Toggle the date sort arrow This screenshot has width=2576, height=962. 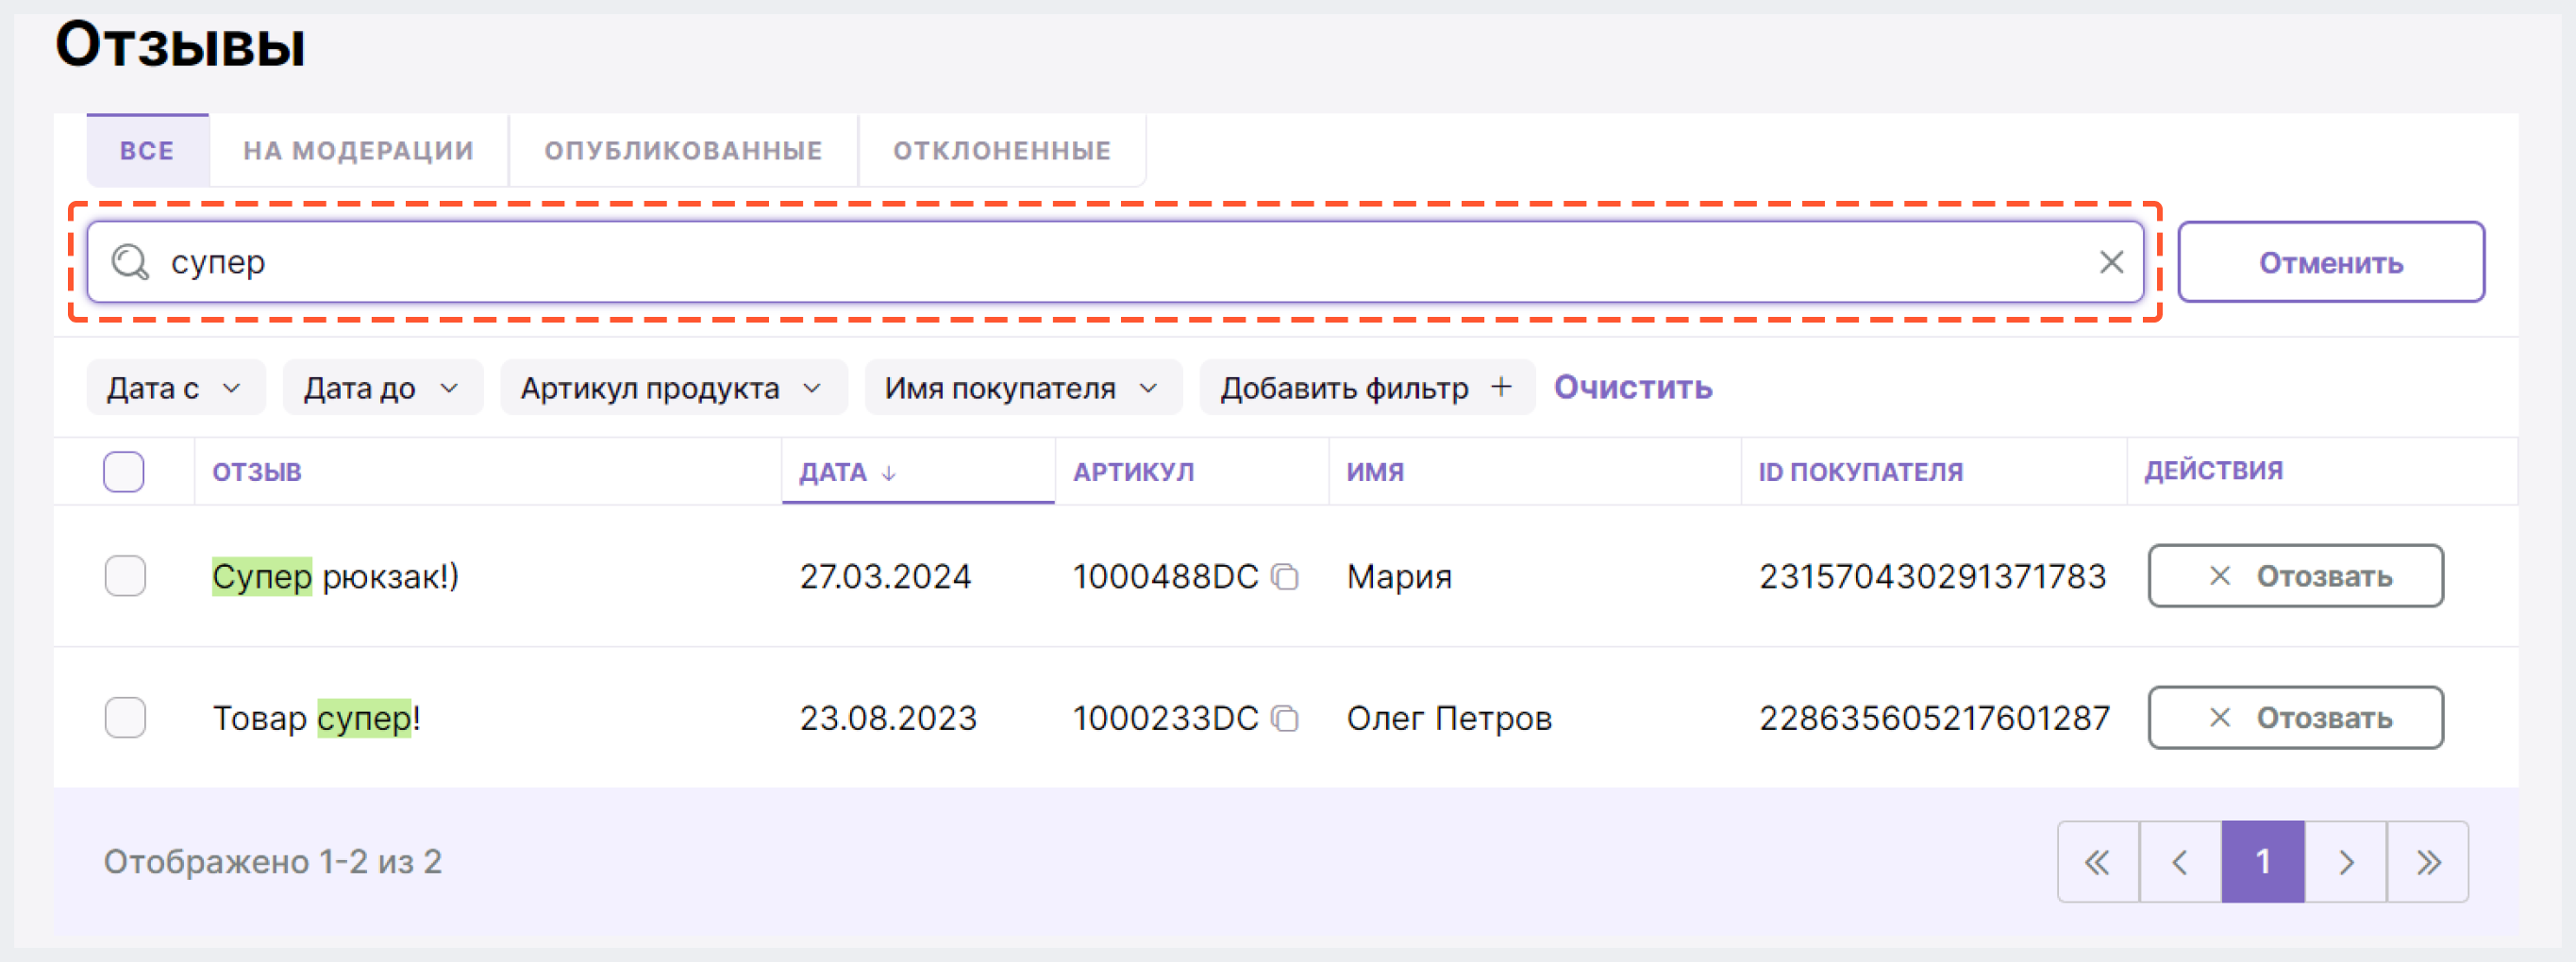889,472
